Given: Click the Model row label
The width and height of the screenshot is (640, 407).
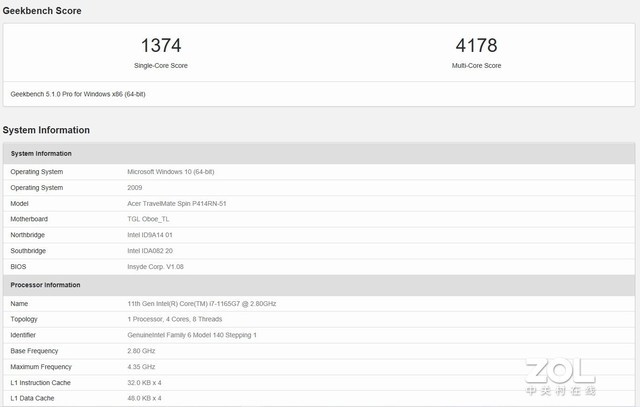Looking at the screenshot, I should tap(19, 203).
